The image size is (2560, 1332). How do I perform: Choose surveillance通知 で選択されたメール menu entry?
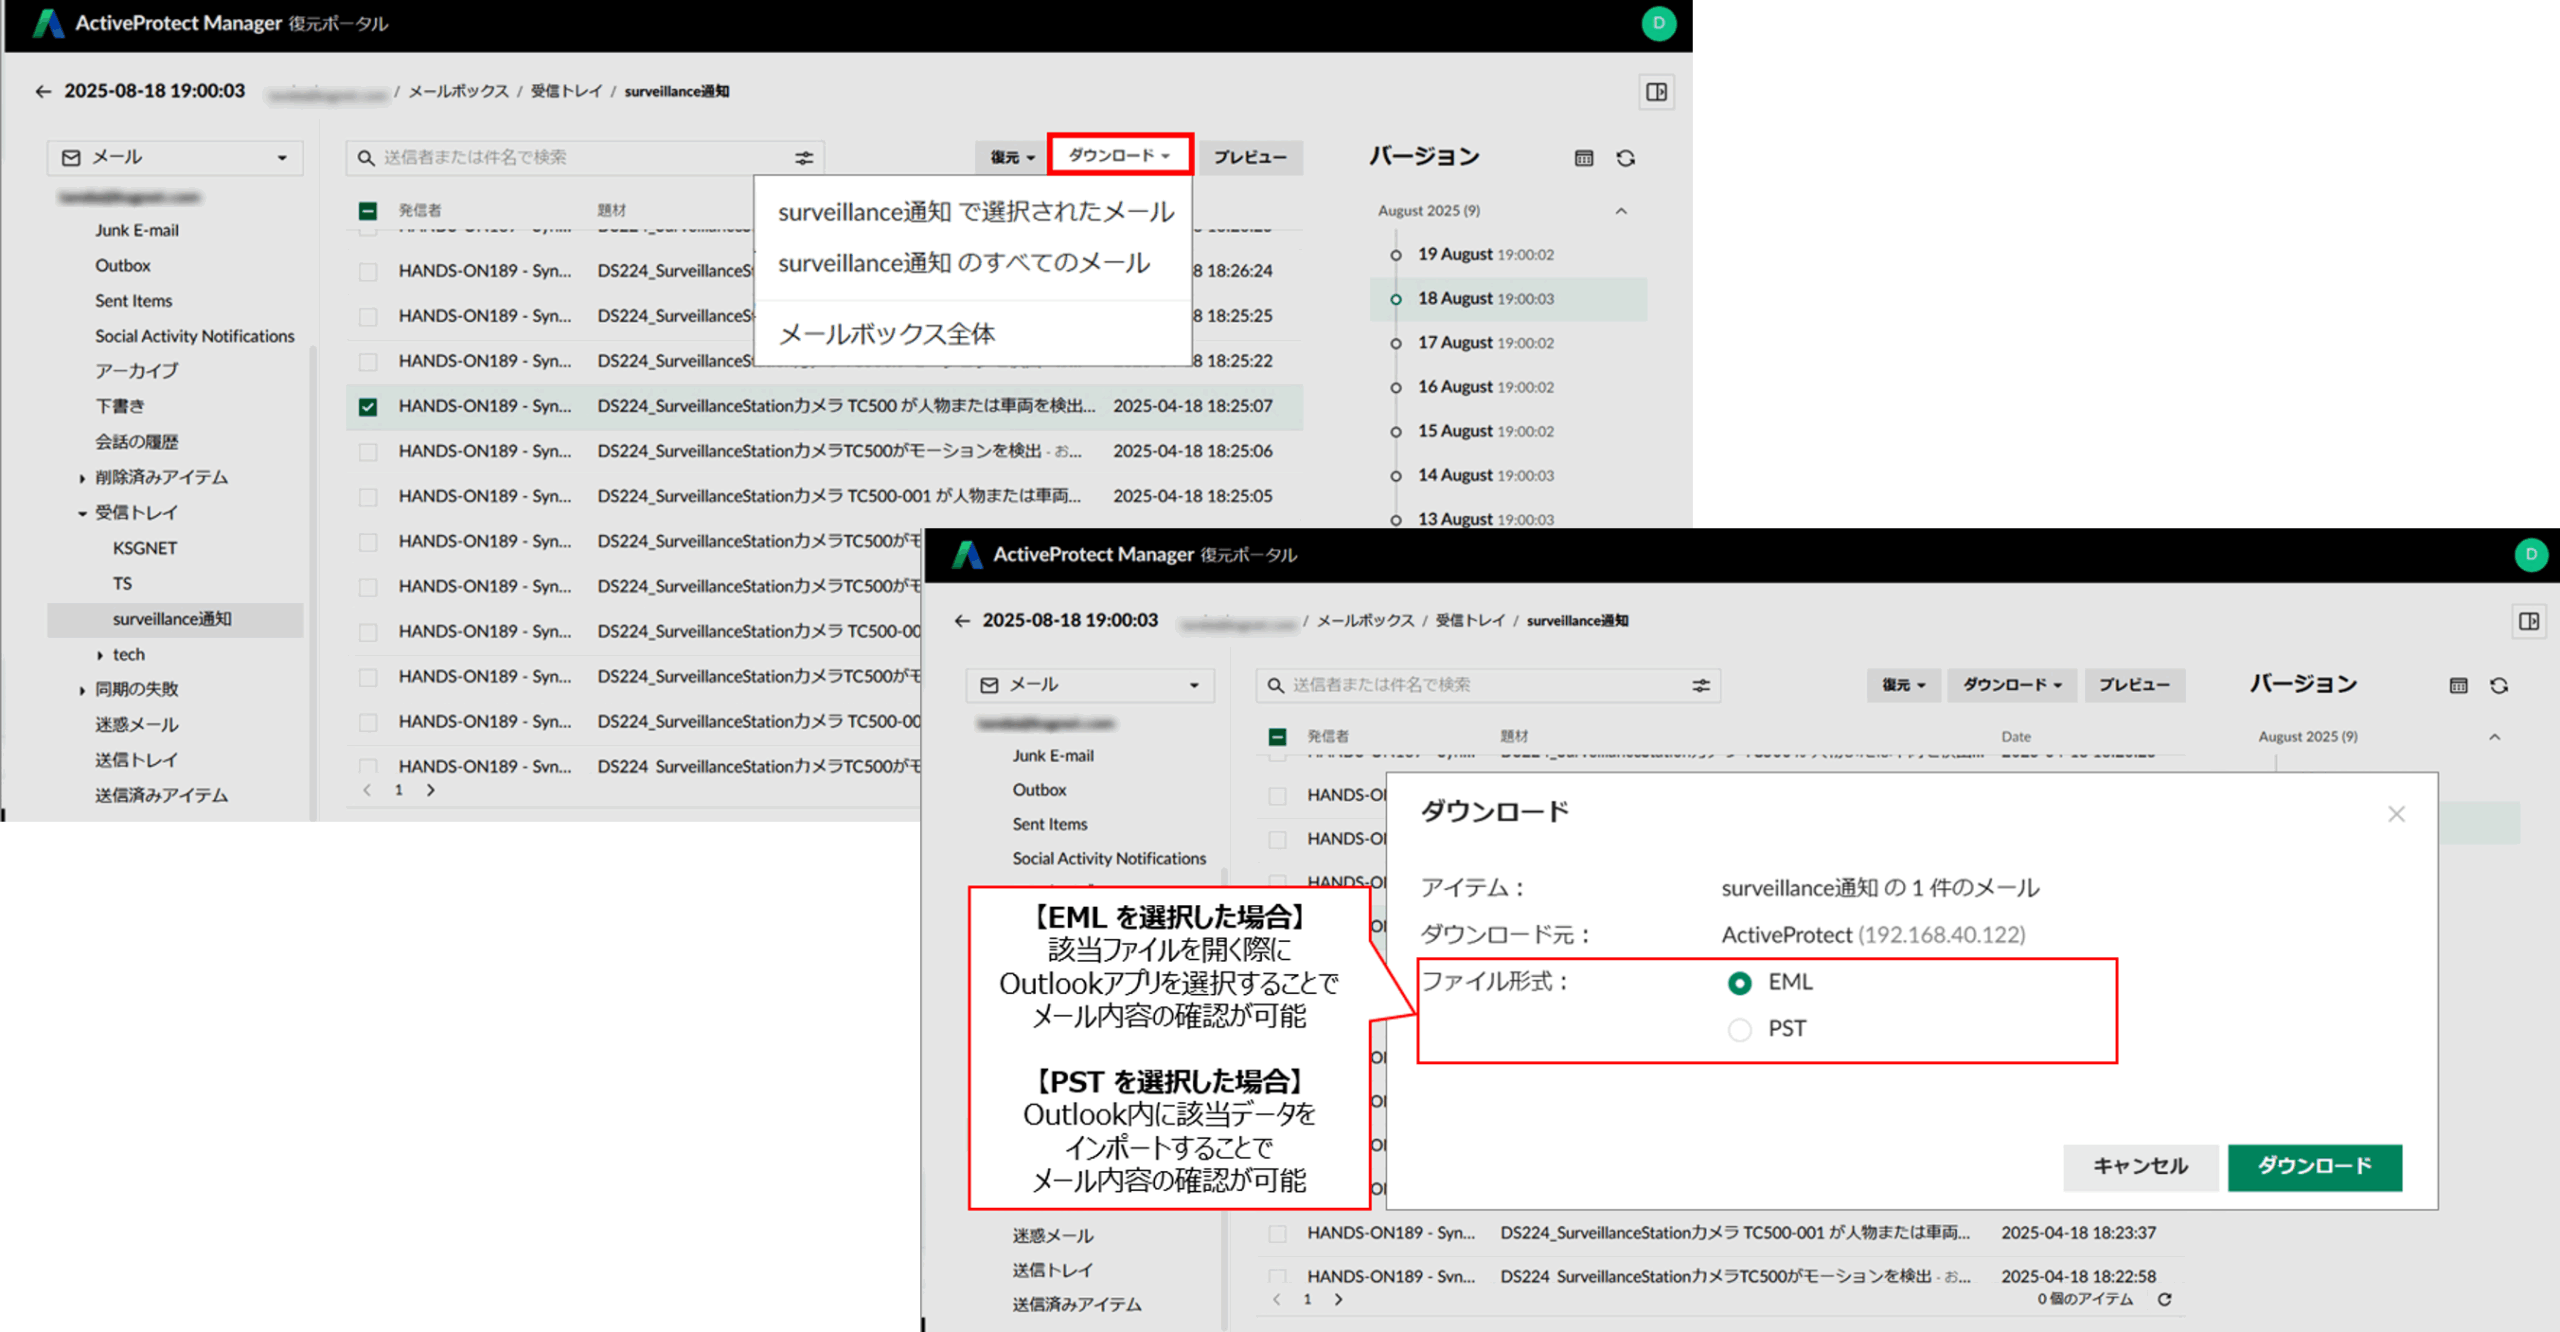pyautogui.click(x=976, y=211)
